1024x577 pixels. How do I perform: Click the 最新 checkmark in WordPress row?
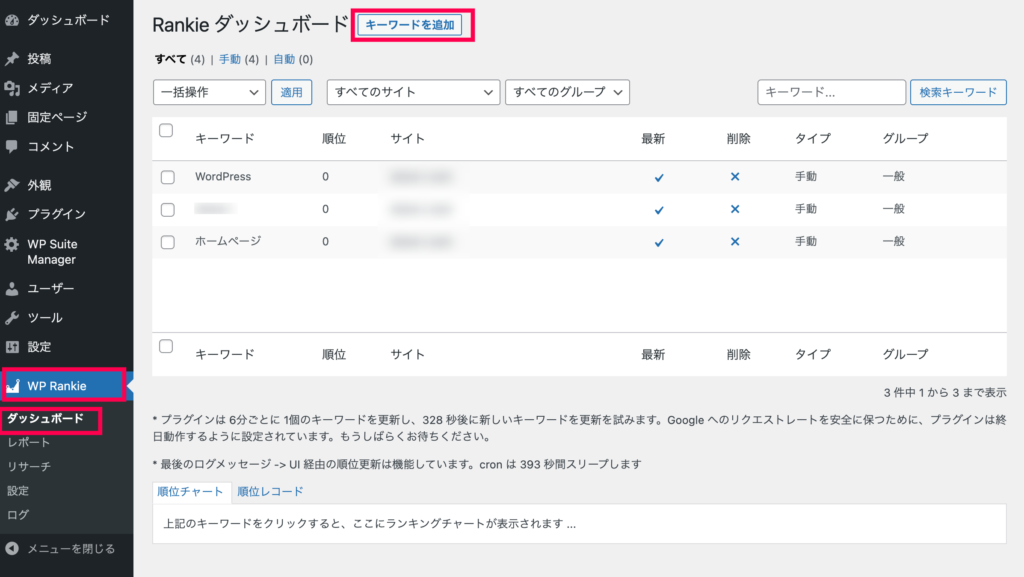point(659,178)
